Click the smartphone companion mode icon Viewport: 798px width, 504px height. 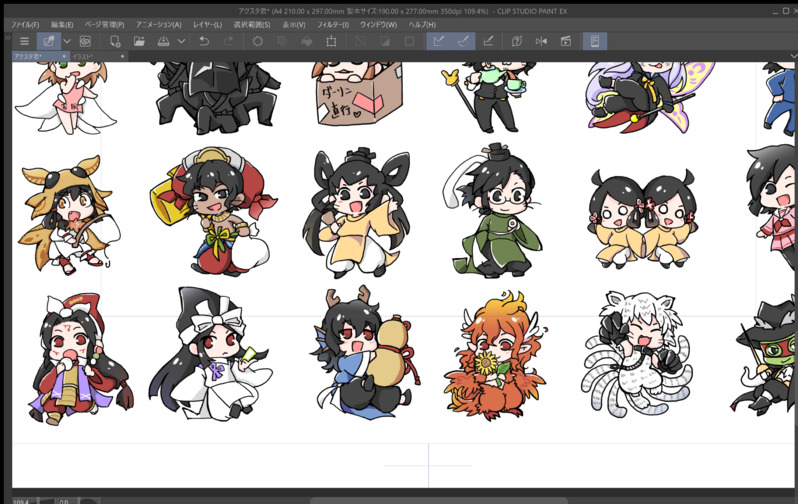tap(594, 41)
